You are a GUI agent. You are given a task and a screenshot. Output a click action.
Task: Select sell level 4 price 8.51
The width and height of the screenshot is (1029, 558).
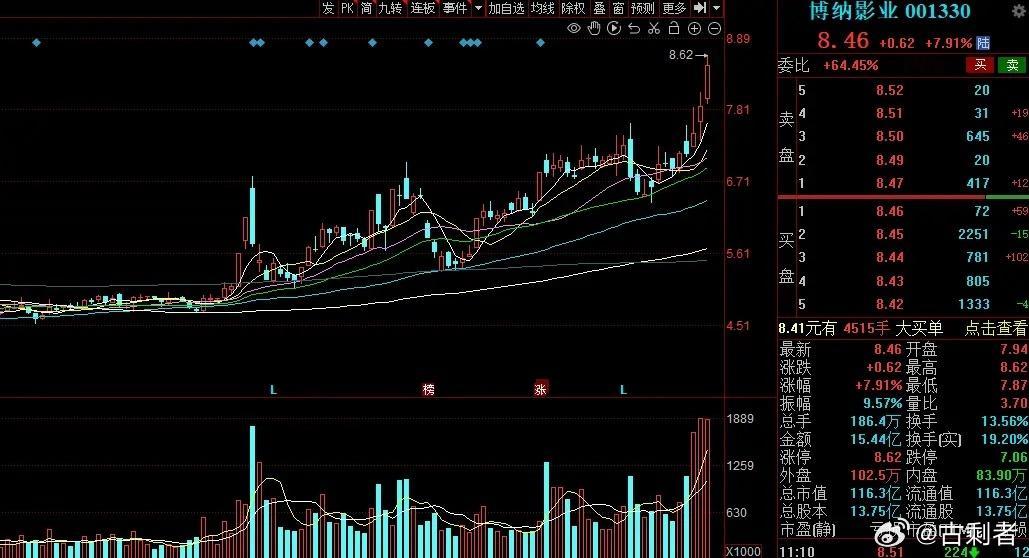tap(890, 113)
